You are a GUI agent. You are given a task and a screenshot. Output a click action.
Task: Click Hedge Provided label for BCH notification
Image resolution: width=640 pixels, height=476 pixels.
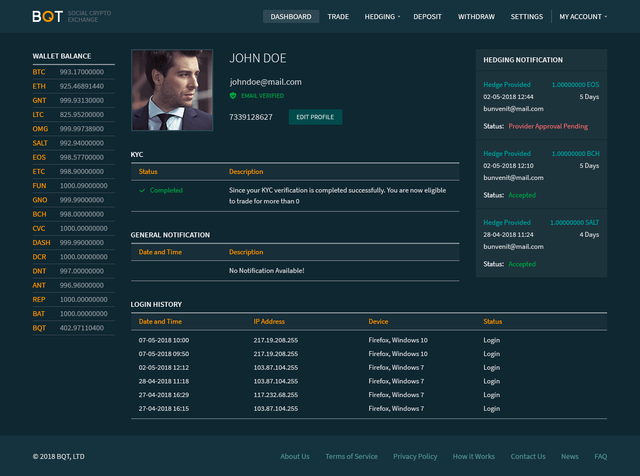coord(507,153)
